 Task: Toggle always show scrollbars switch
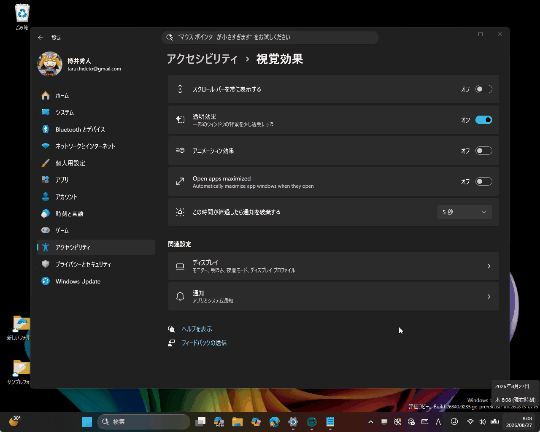(484, 89)
